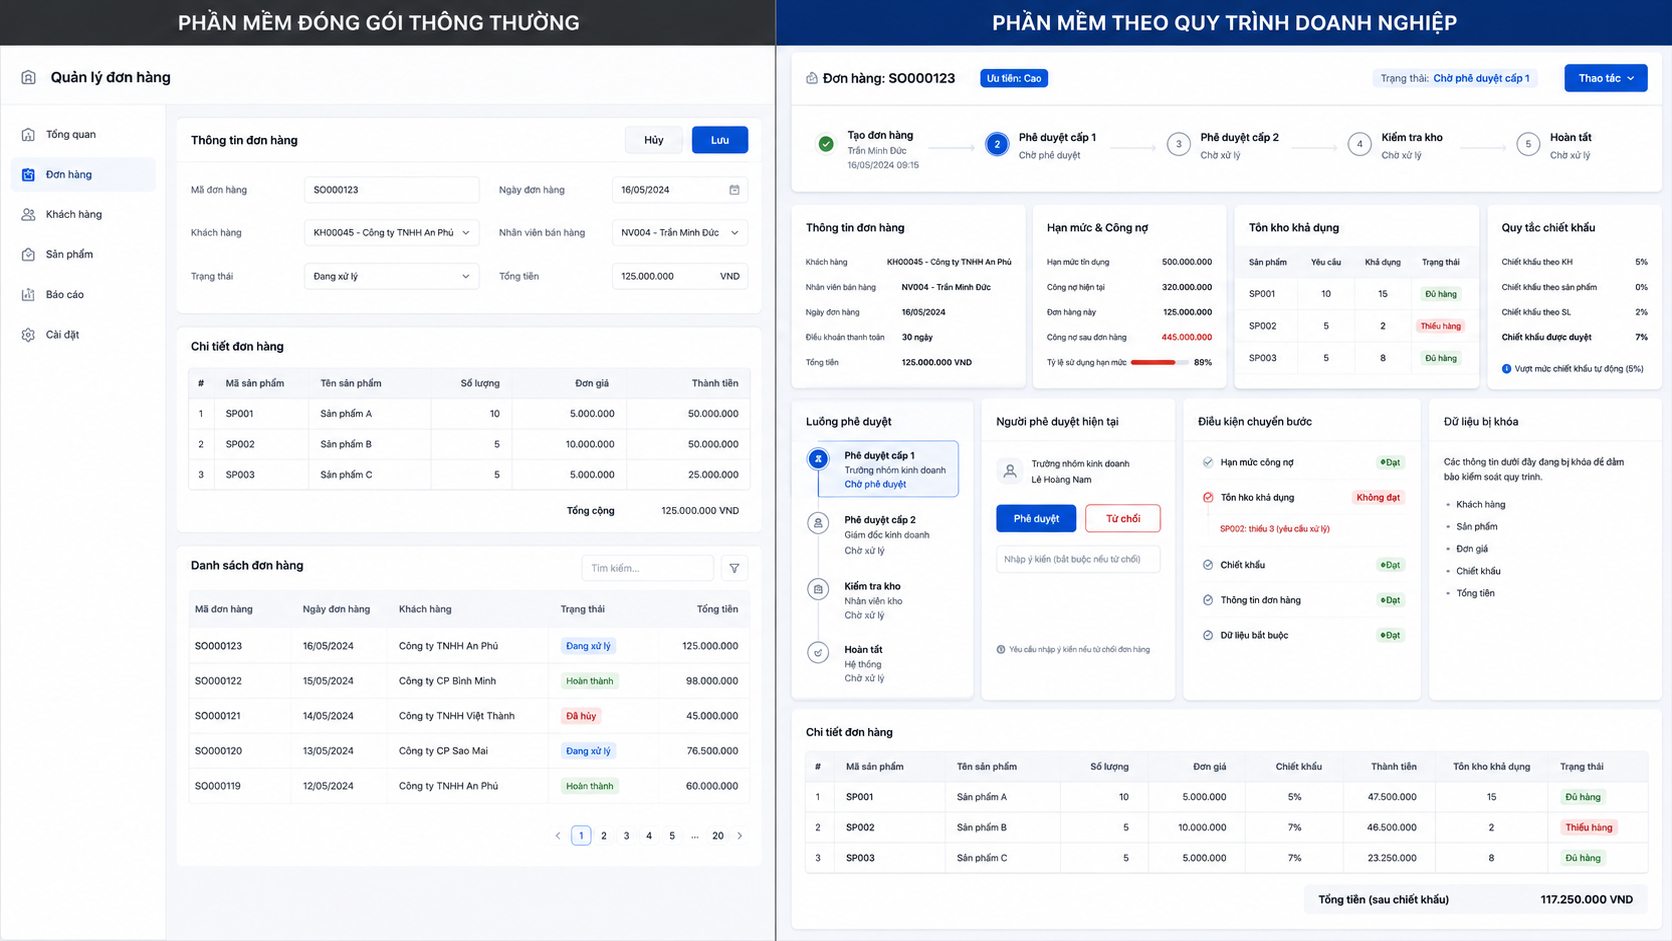Viewport: 1672px width, 941px height.
Task: Click the Sản phẩm sidebar icon
Action: click(28, 254)
